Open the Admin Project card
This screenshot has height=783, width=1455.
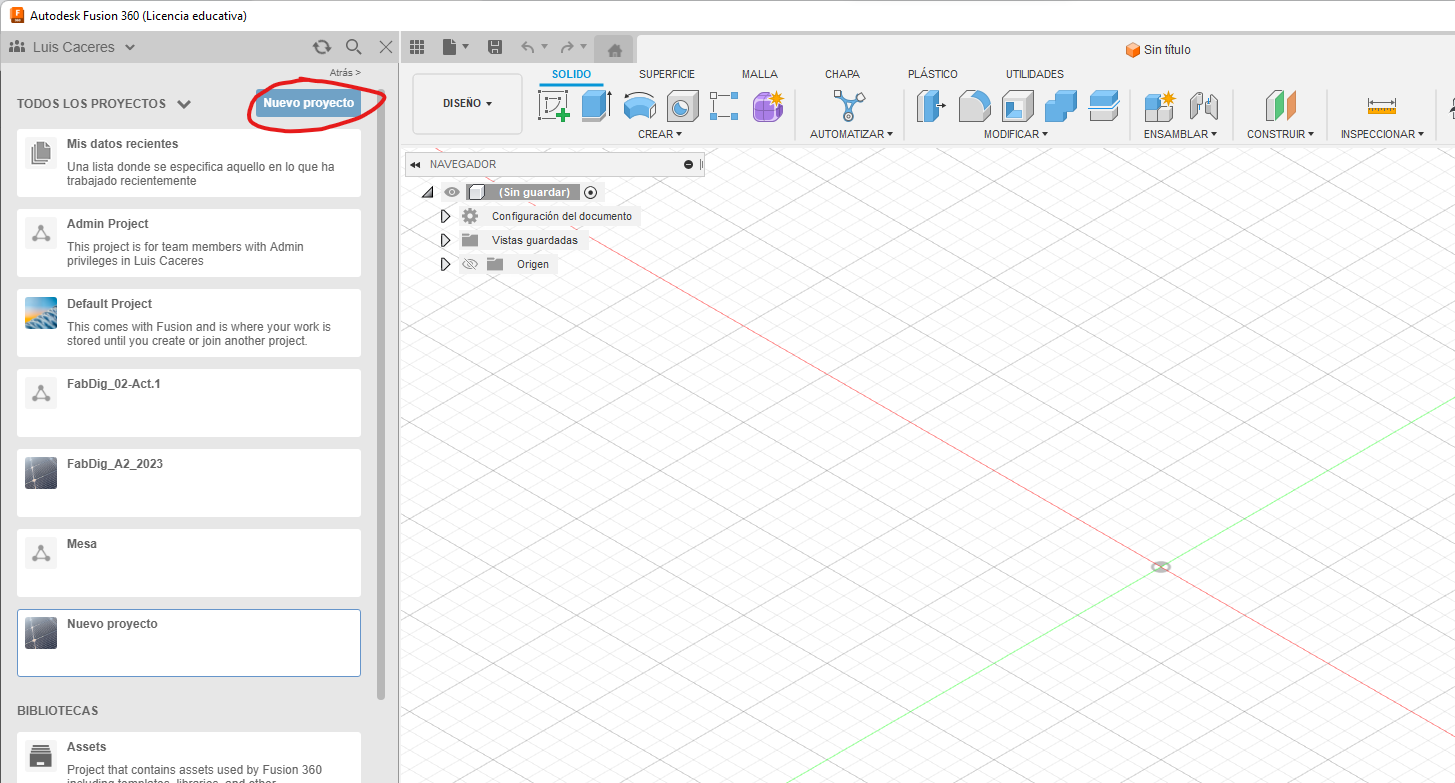click(x=189, y=243)
